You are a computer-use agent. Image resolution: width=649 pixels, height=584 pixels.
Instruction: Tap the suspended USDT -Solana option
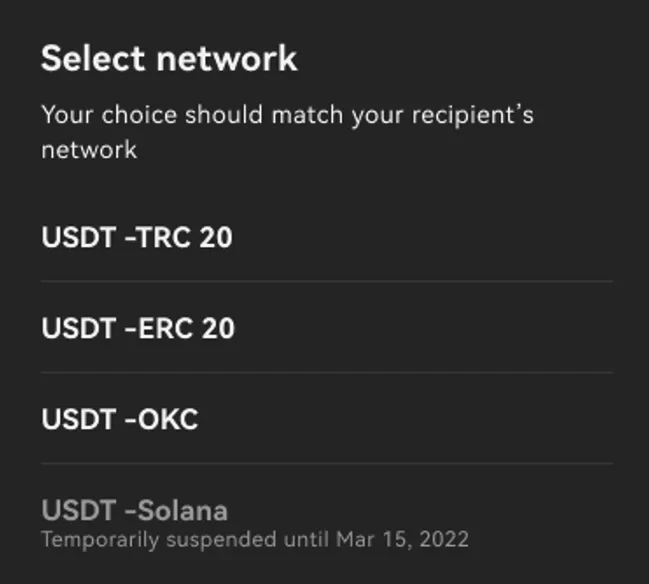[x=135, y=511]
